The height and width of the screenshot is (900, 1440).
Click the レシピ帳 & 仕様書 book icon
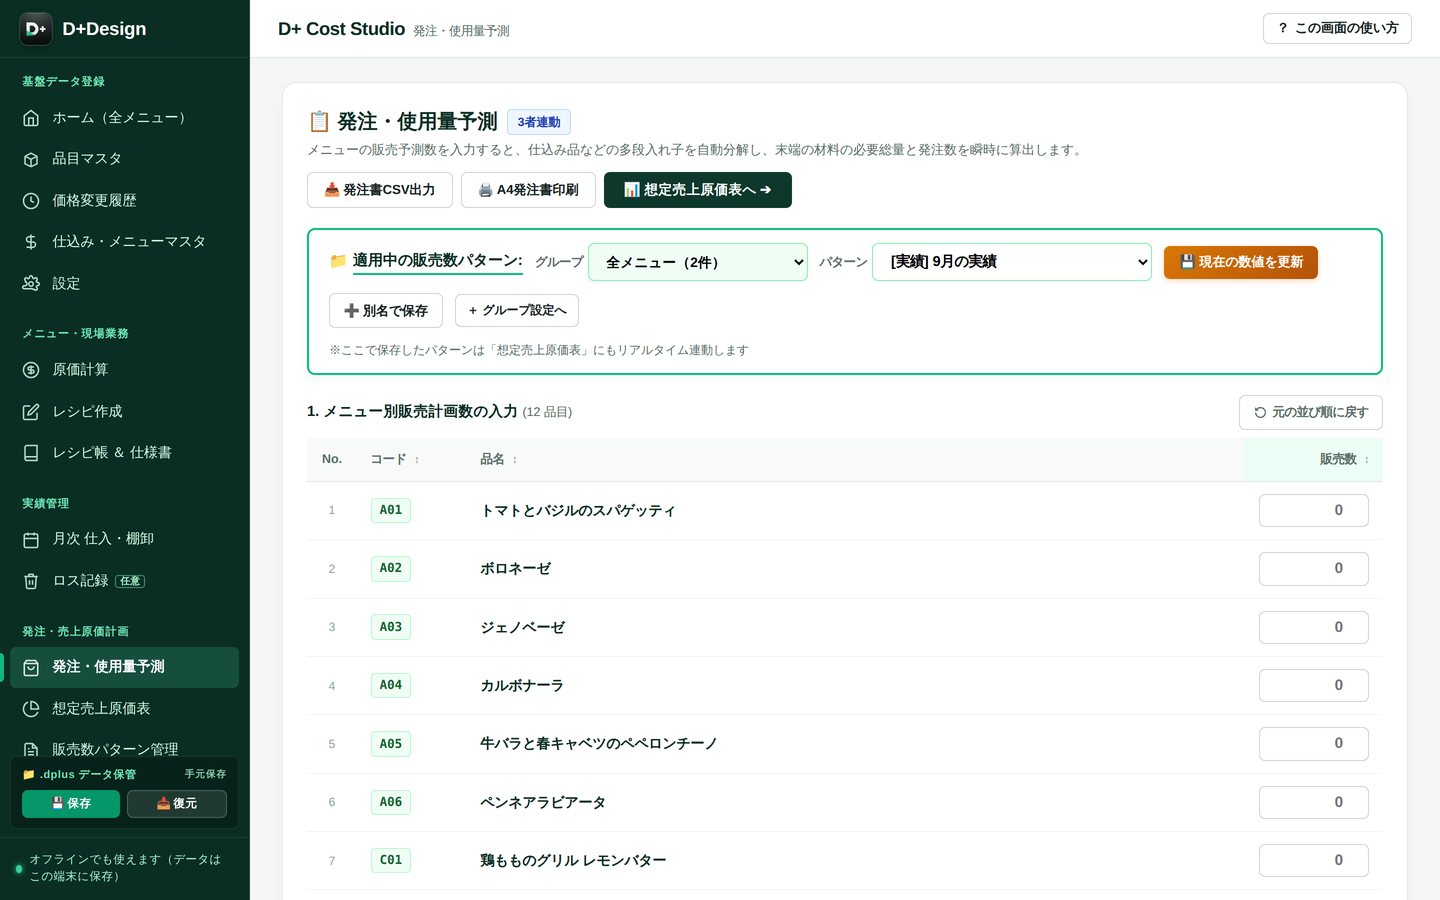(x=31, y=453)
